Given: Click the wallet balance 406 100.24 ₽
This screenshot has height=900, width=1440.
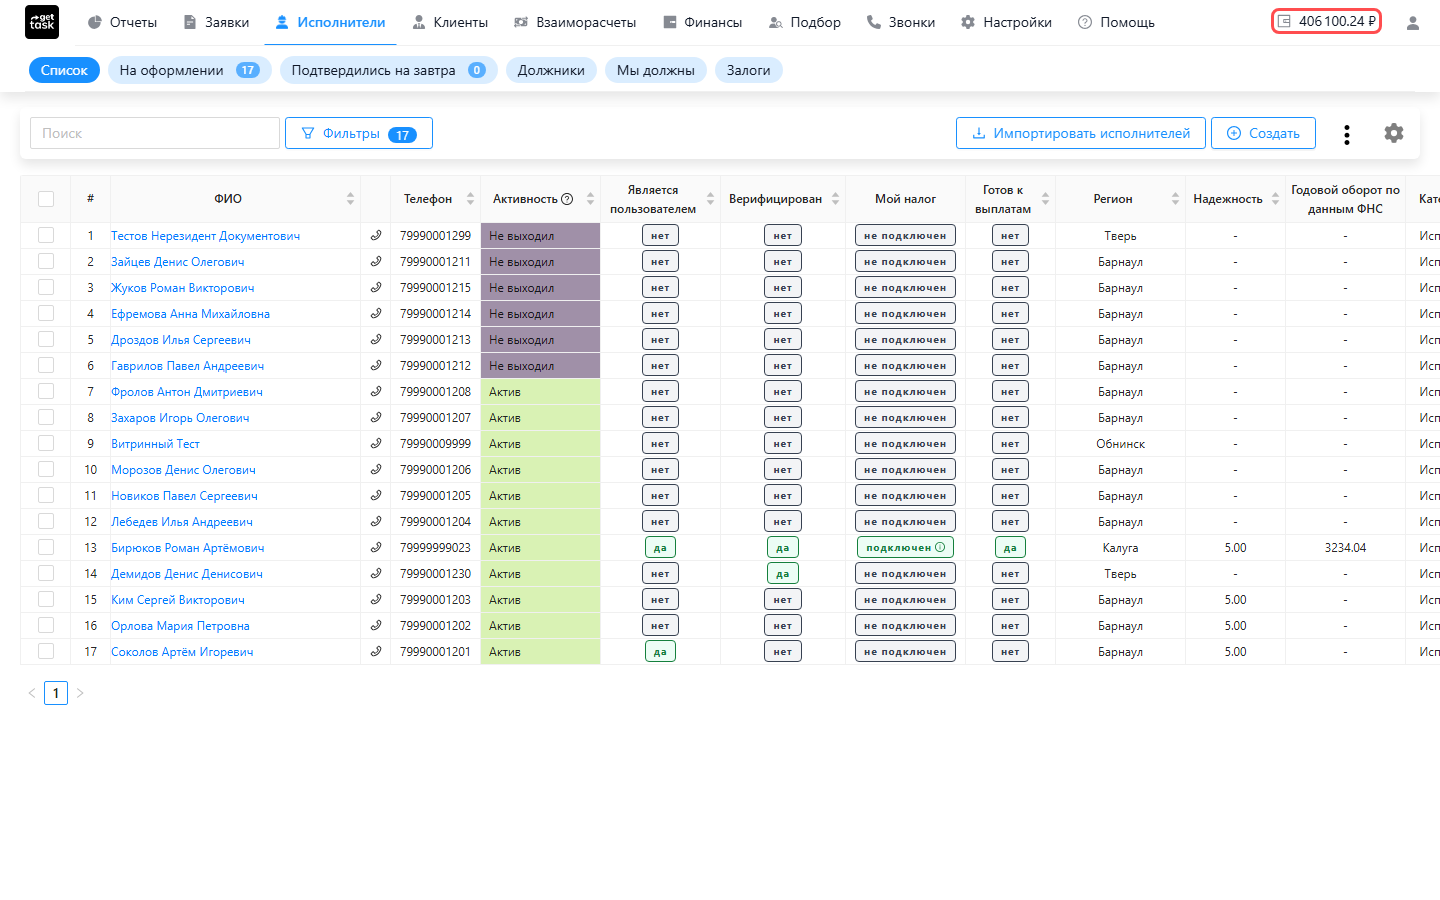Looking at the screenshot, I should click(1326, 21).
